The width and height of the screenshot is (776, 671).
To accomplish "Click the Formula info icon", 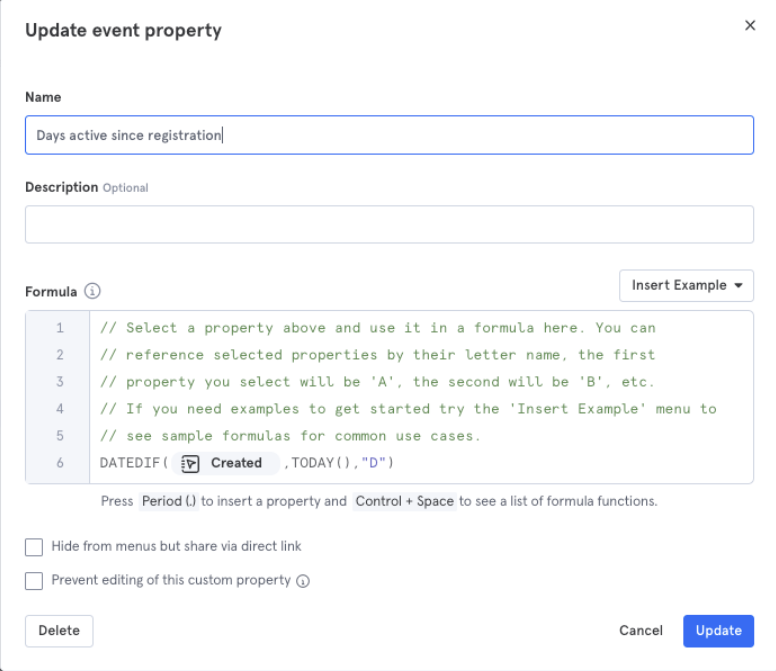I will pos(92,291).
